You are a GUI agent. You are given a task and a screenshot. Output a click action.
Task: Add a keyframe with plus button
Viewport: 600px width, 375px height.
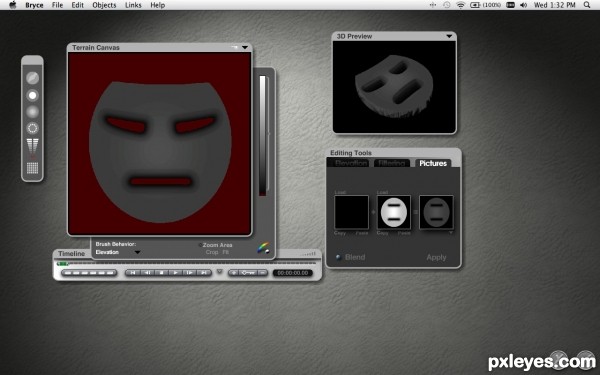(234, 273)
